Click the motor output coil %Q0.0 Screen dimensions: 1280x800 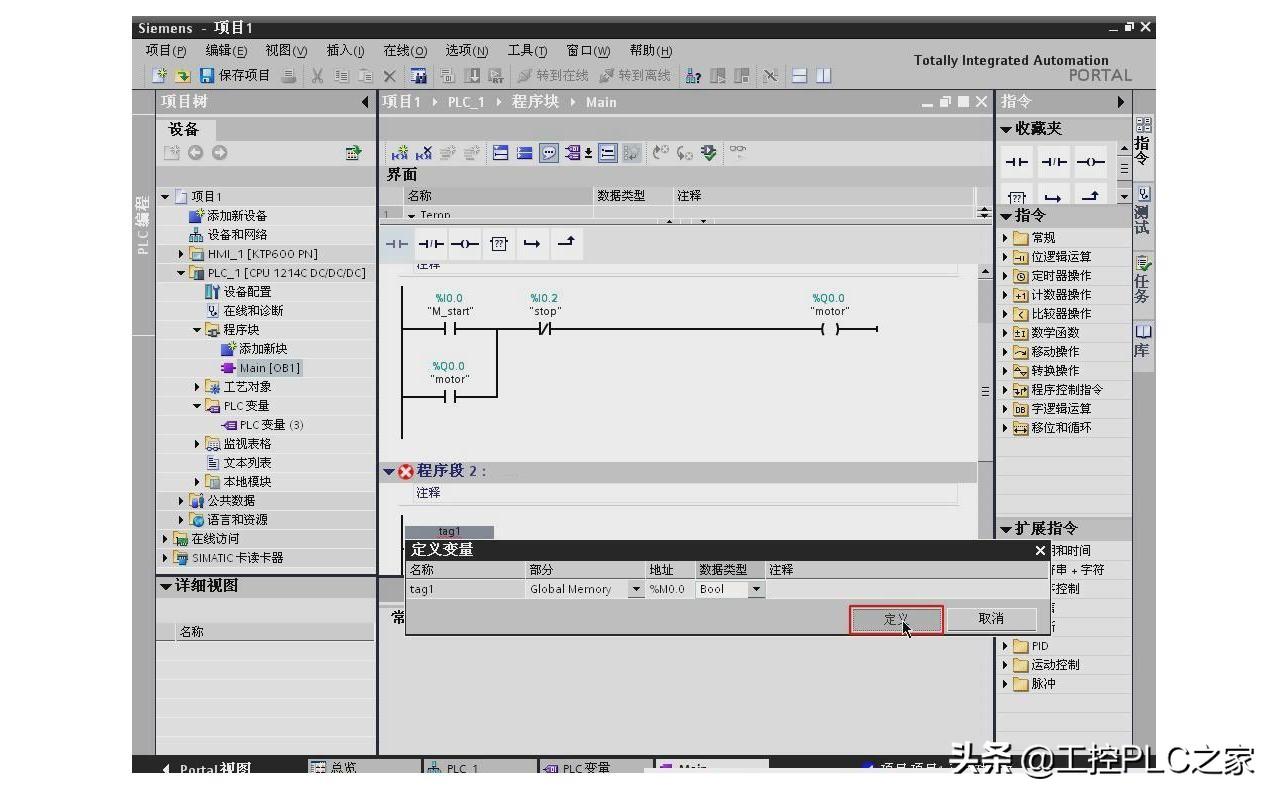(830, 329)
